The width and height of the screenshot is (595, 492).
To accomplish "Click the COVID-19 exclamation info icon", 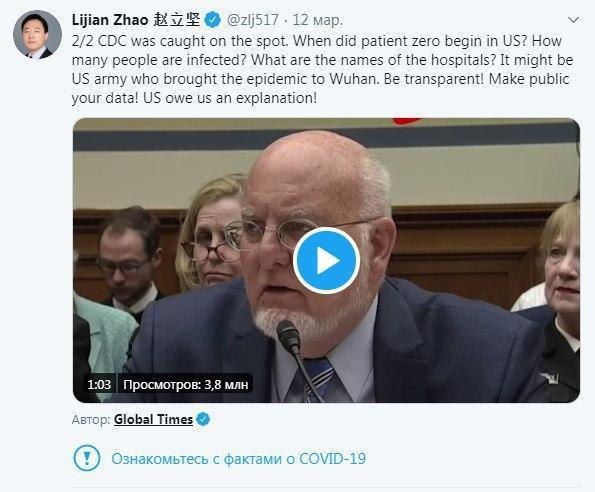I will tap(87, 458).
